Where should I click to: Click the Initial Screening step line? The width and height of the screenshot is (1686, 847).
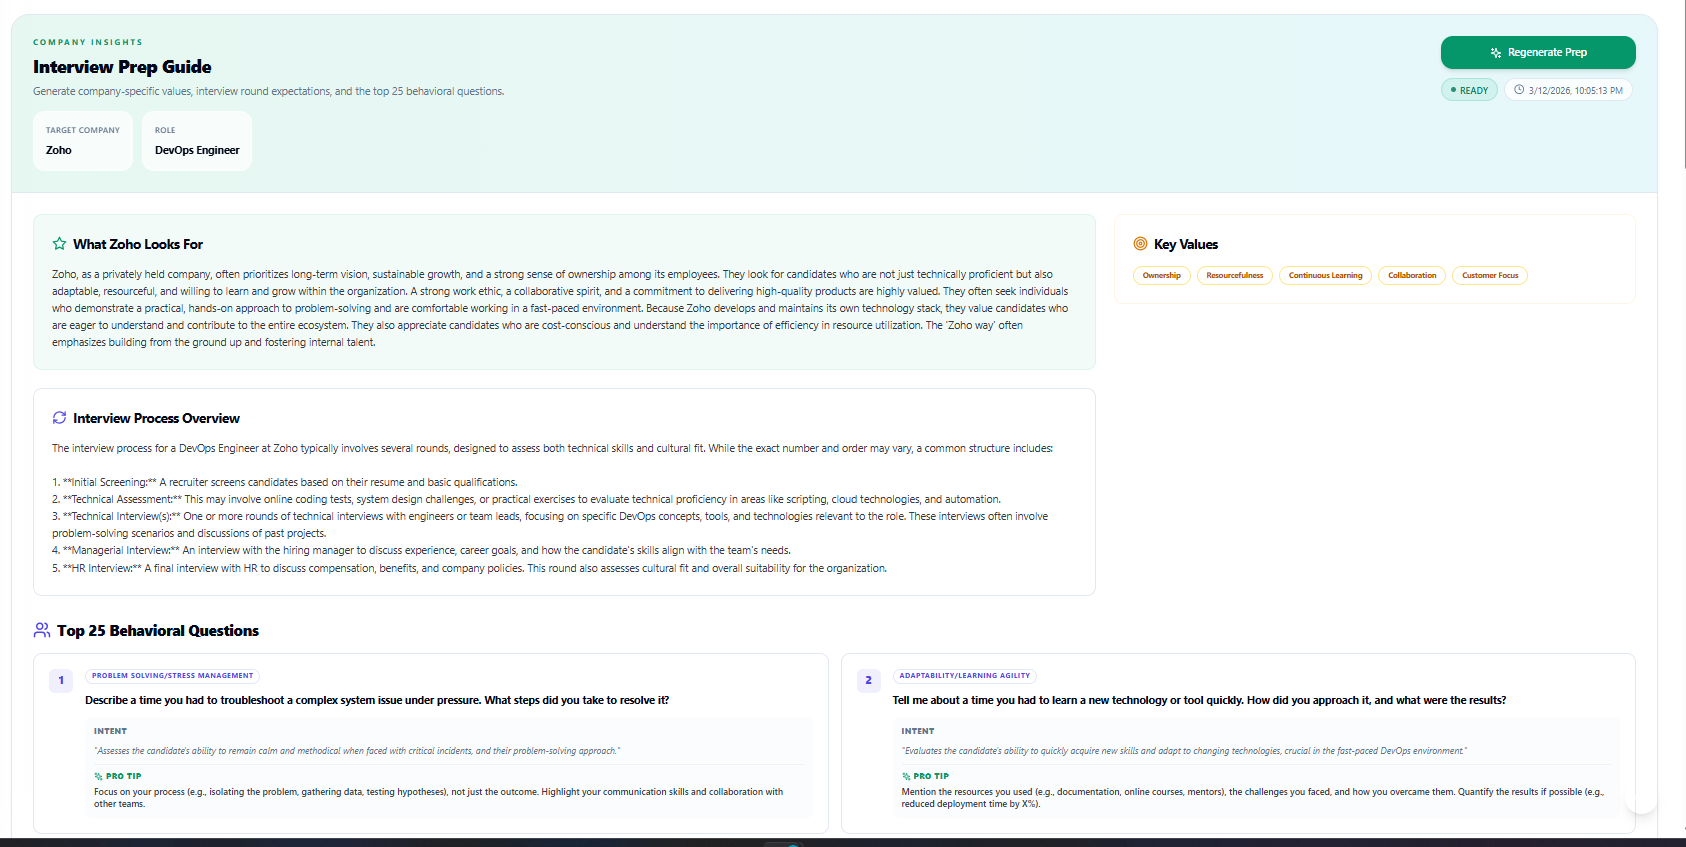285,482
